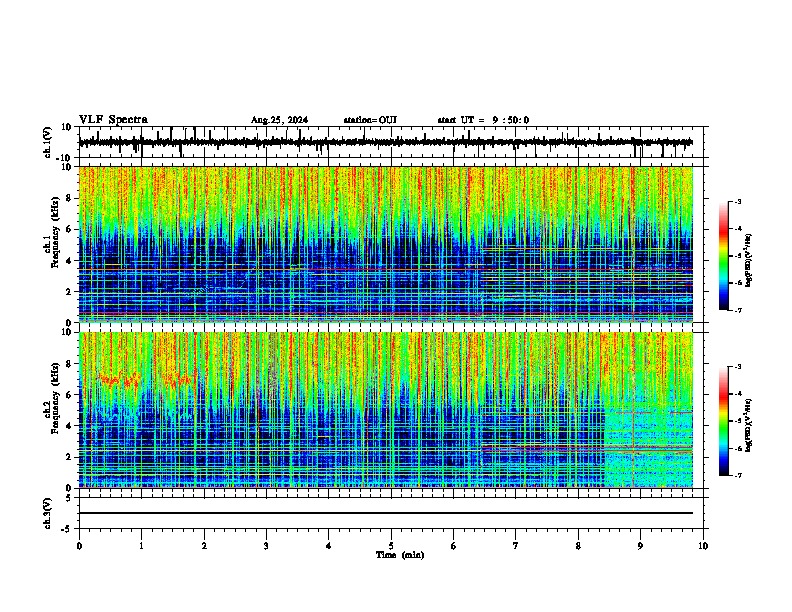
Task: Click the '-5' tick of the ch.3(V) axis
Action: pyautogui.click(x=68, y=529)
